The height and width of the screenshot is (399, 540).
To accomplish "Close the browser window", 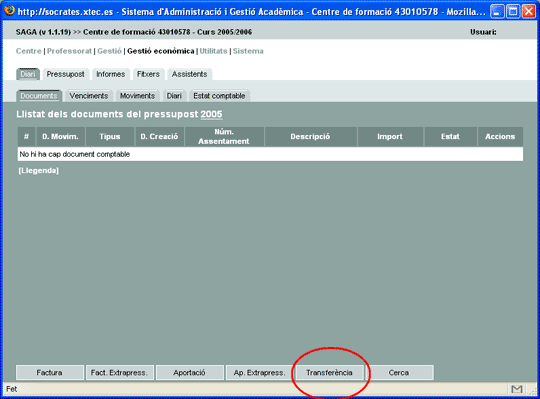I will pyautogui.click(x=528, y=11).
